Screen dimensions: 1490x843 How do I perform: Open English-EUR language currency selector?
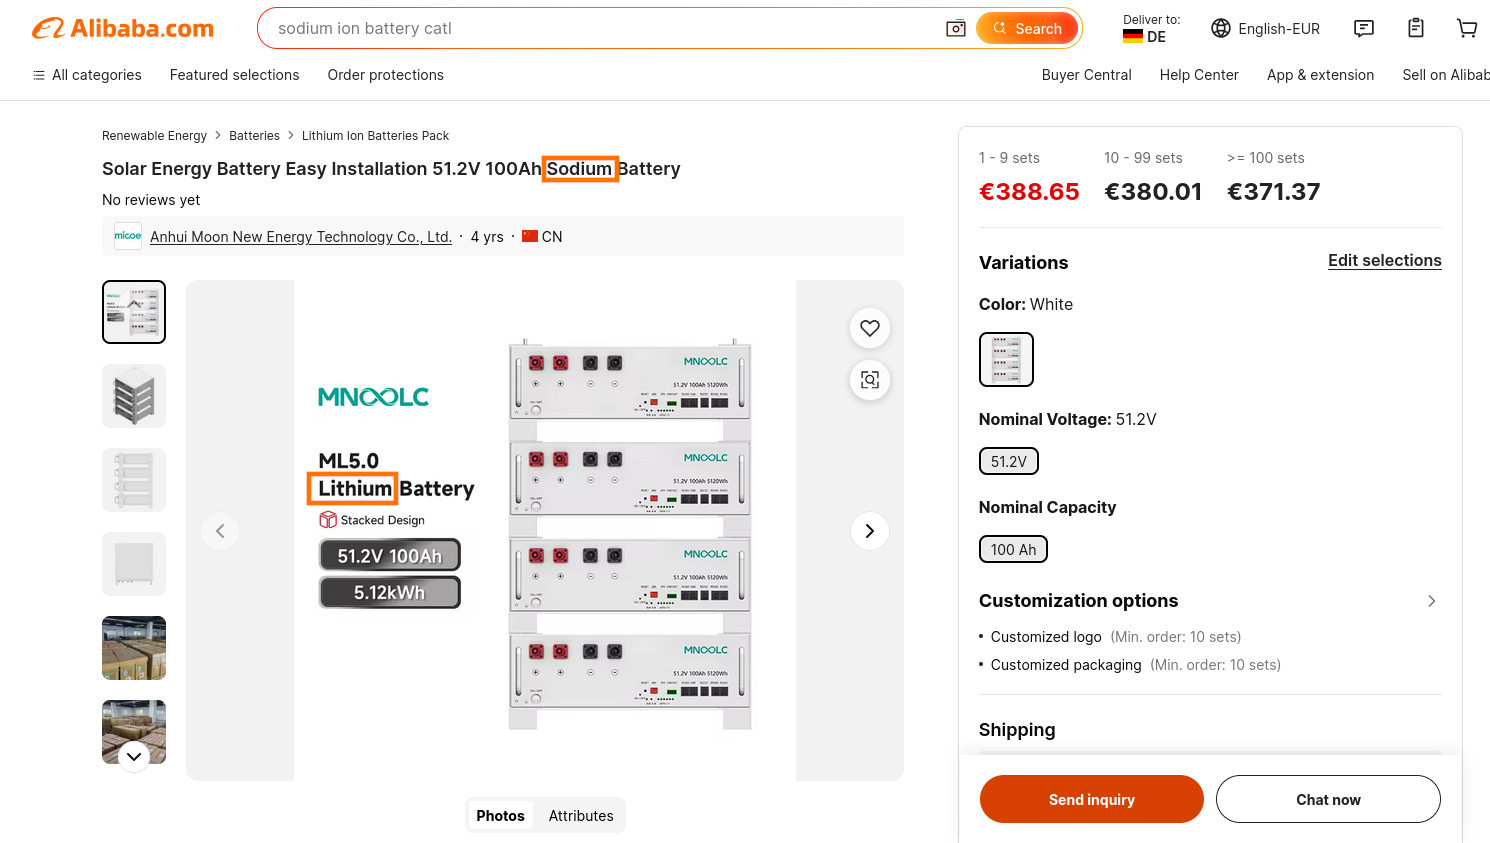tap(1265, 29)
